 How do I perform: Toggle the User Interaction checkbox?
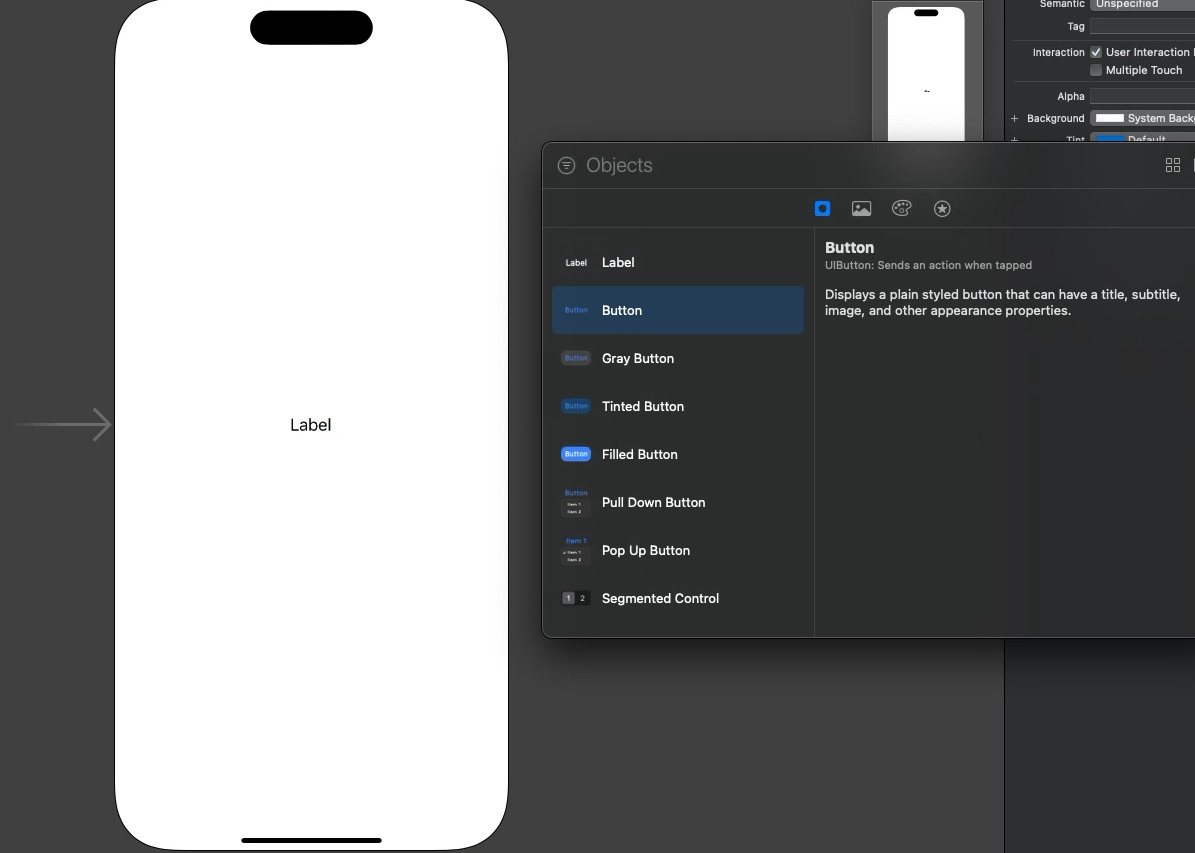(1096, 52)
